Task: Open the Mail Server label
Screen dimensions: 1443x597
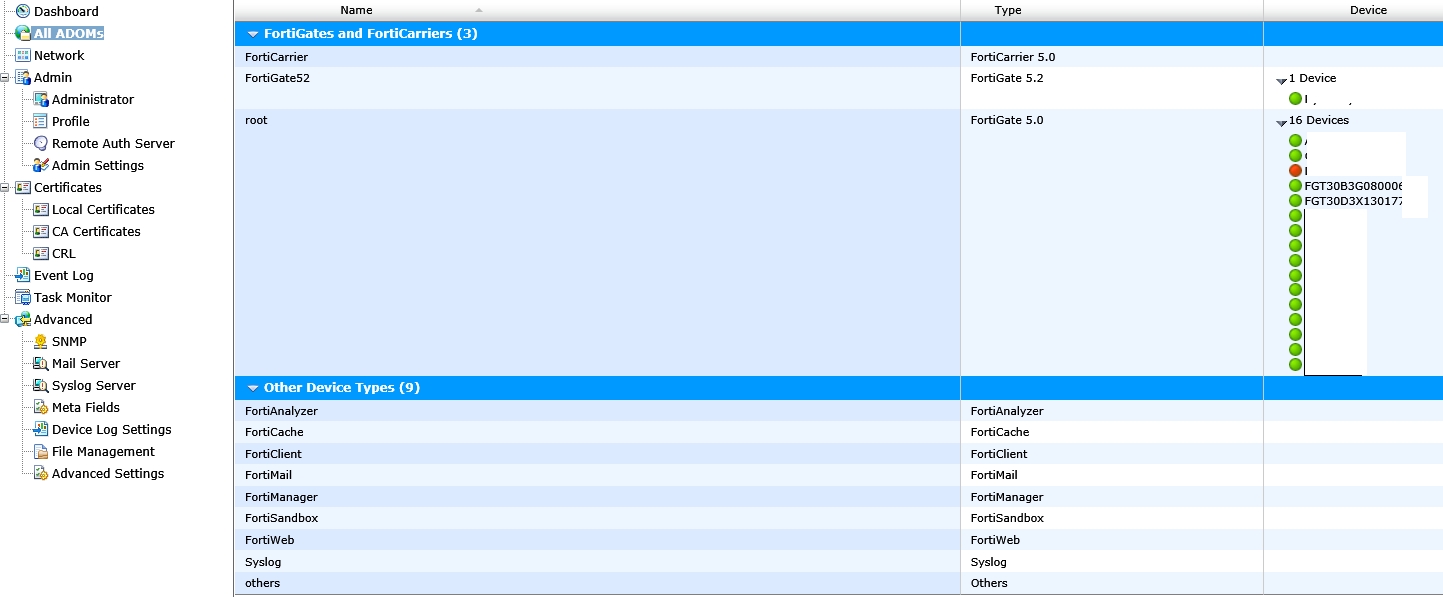Action: point(86,363)
